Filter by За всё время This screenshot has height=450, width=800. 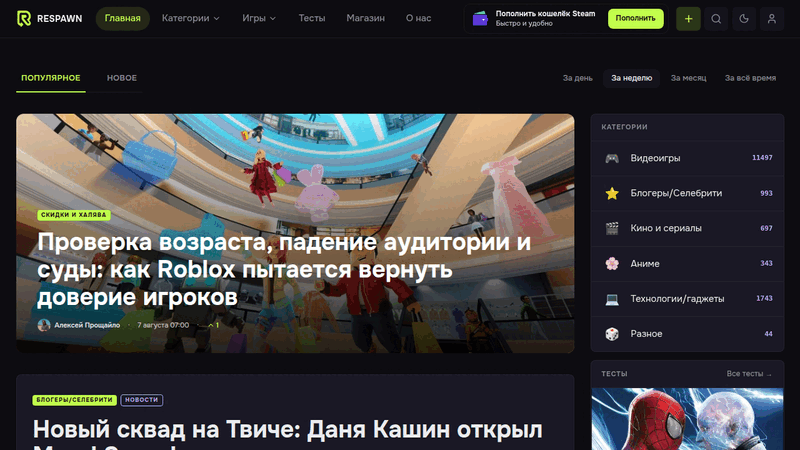tap(750, 78)
